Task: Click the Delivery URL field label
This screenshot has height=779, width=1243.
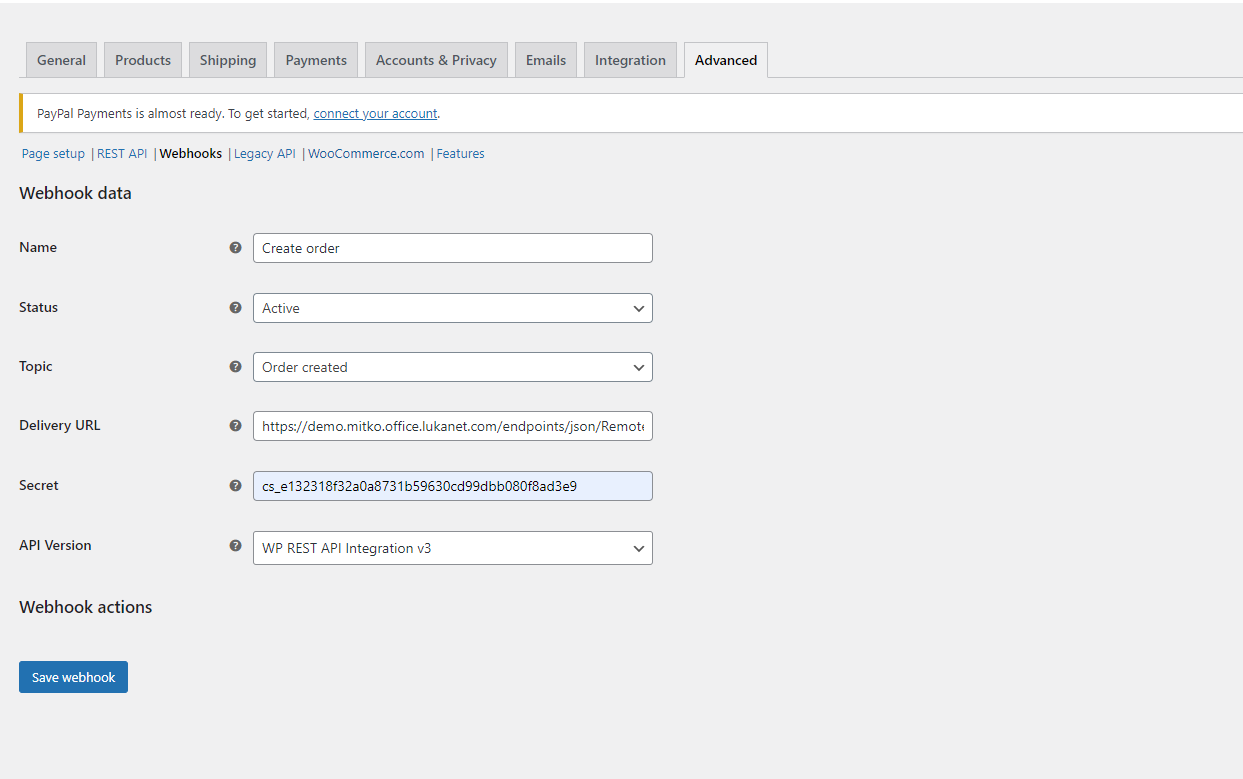Action: click(x=60, y=425)
